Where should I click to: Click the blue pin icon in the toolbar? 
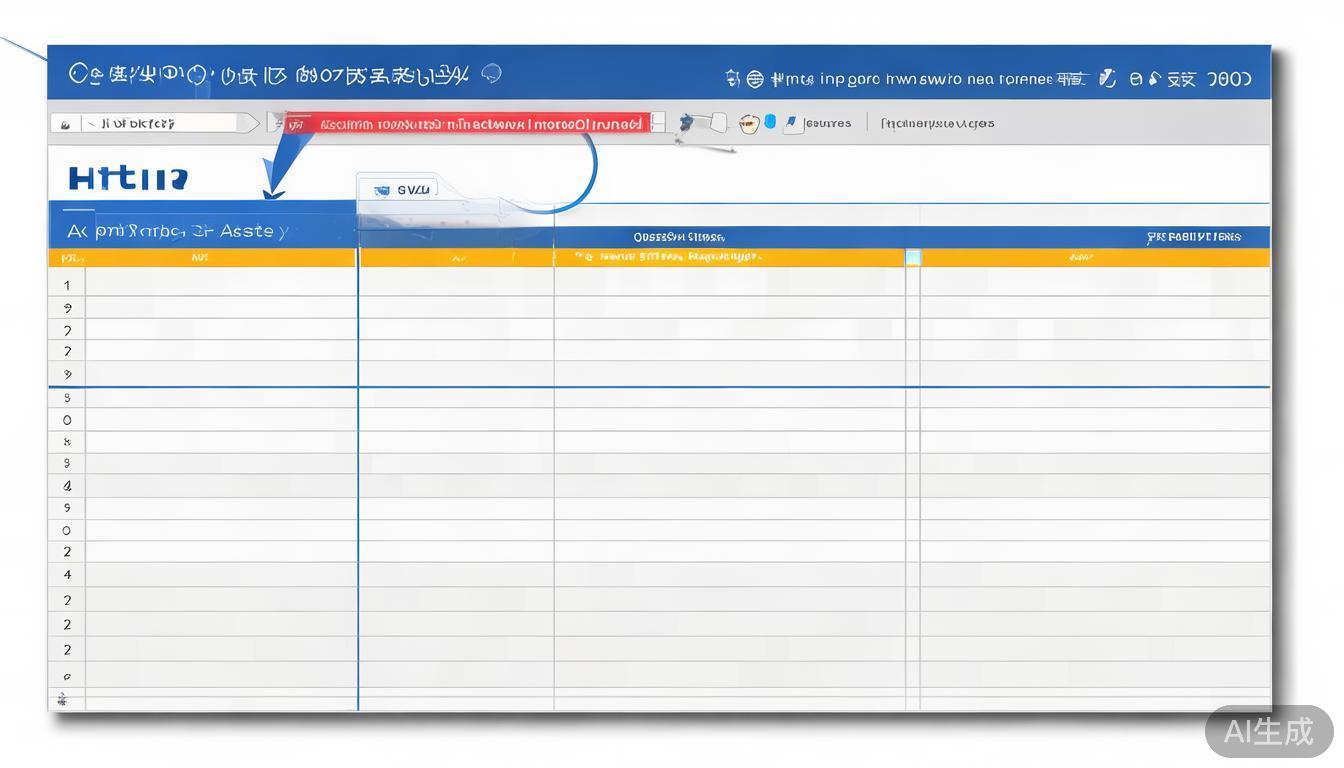pos(686,123)
